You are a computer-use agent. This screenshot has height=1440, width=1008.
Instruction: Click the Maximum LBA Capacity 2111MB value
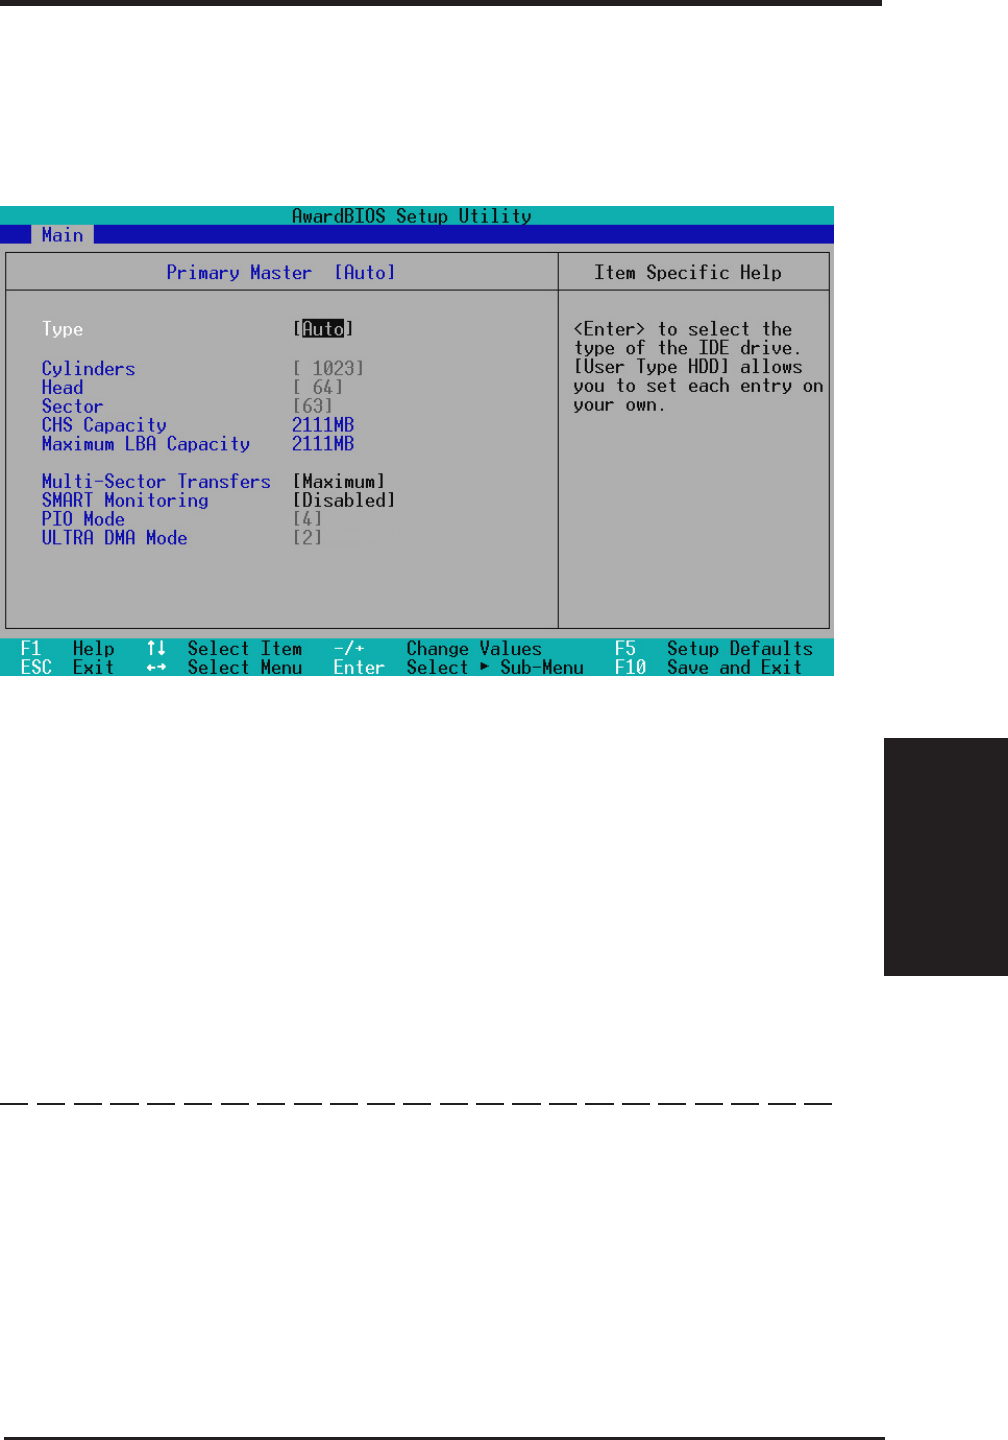point(323,444)
